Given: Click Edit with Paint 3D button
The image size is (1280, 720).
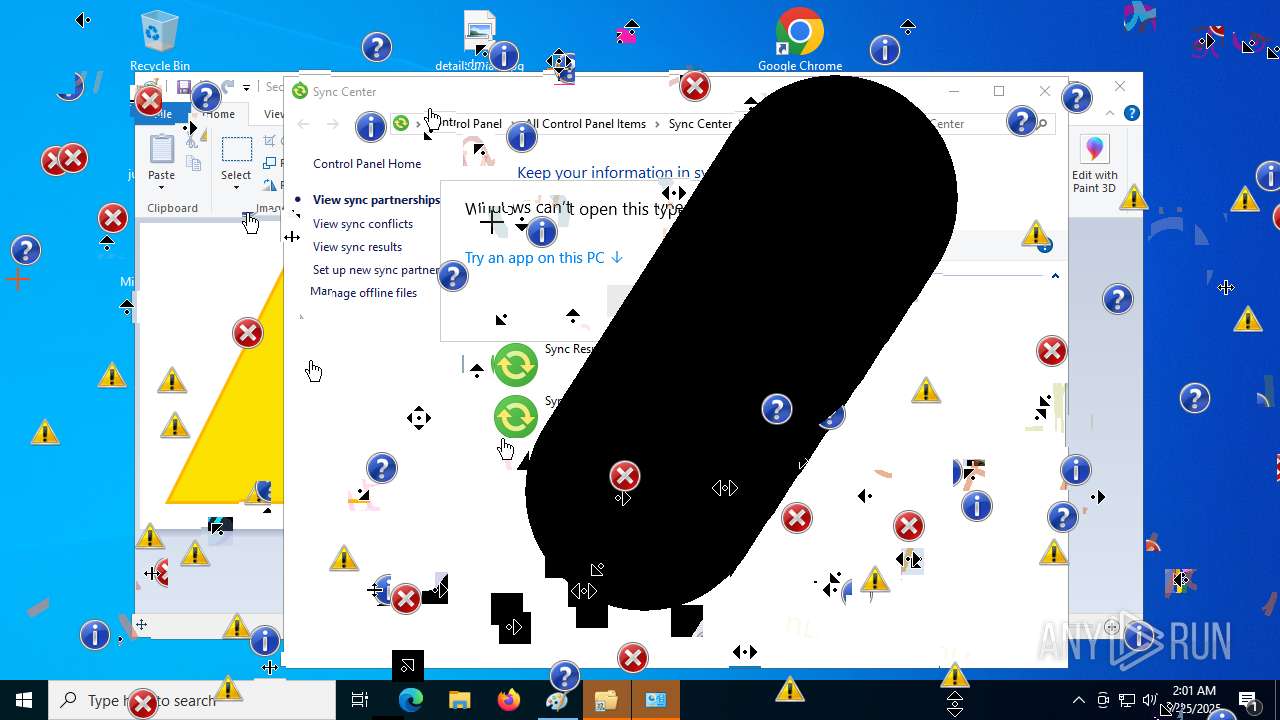Looking at the screenshot, I should point(1095,165).
